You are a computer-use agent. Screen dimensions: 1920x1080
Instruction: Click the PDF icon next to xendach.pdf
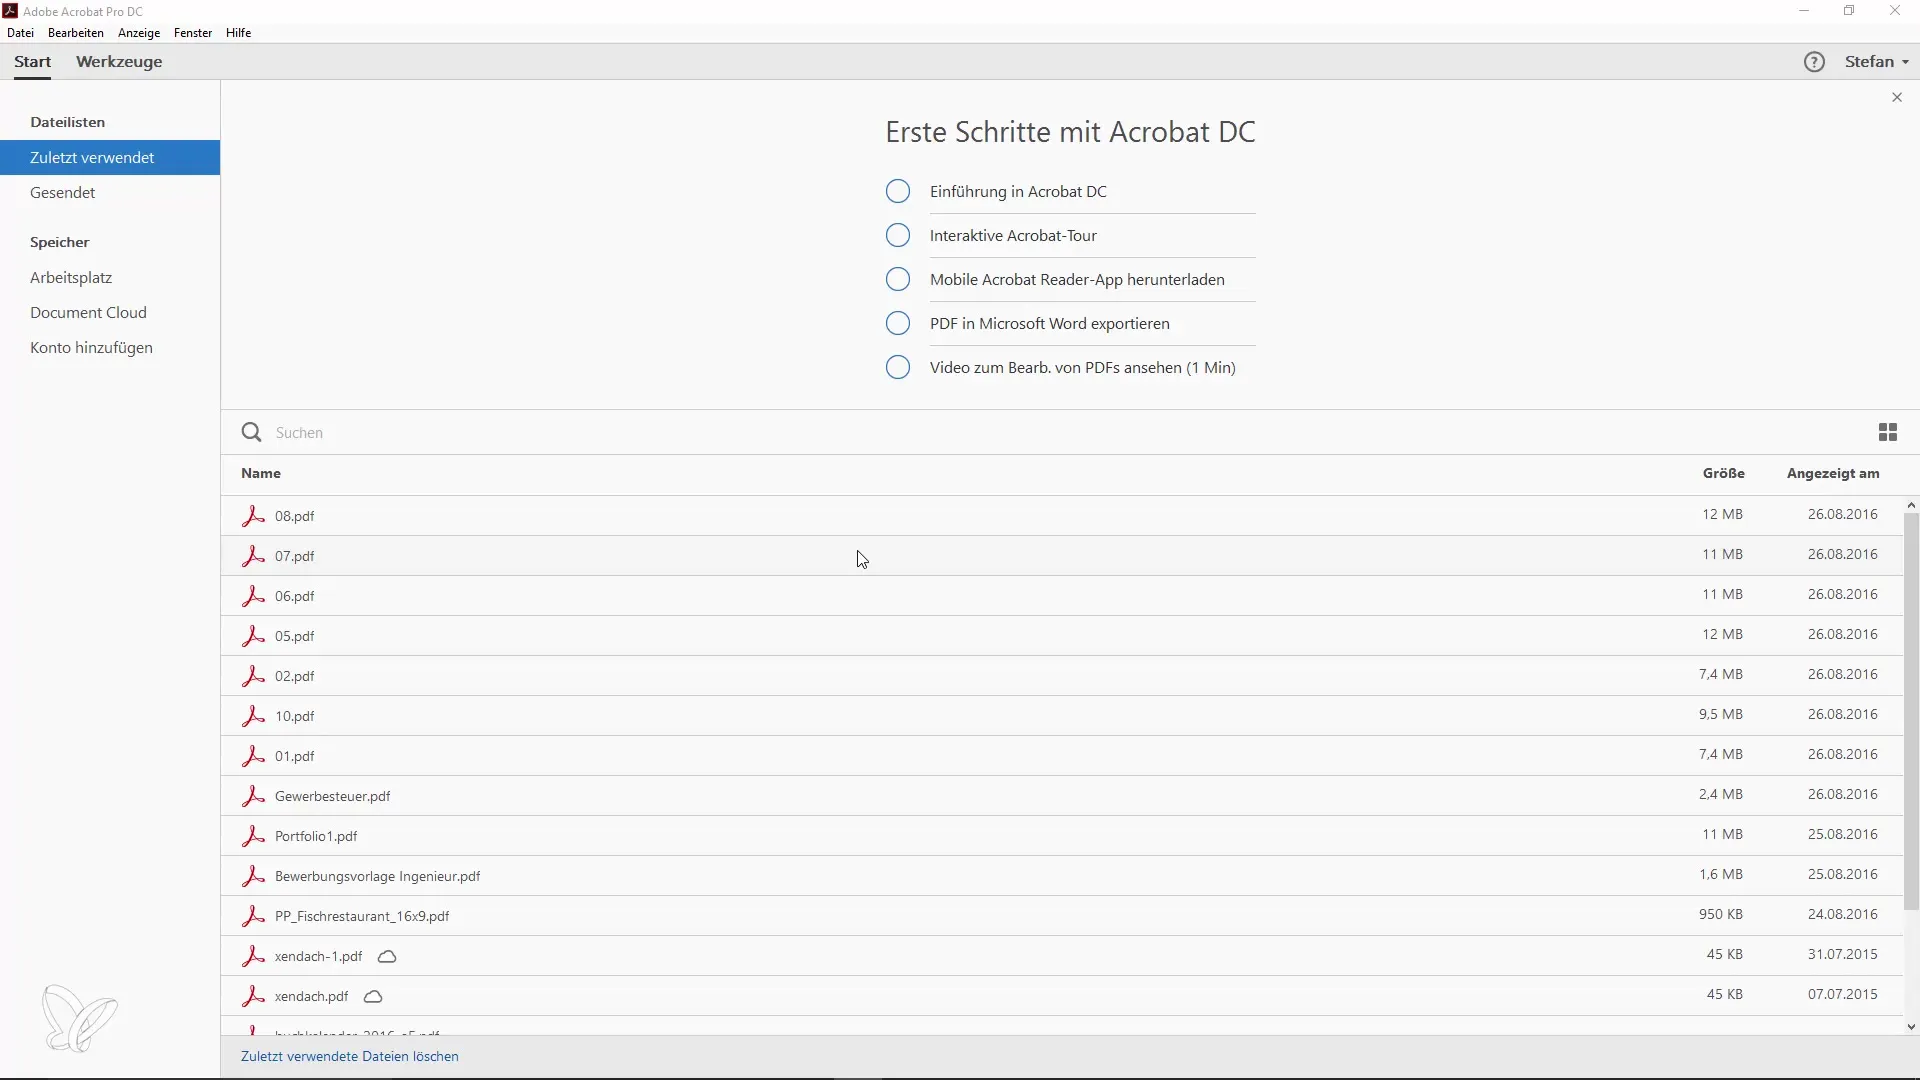pyautogui.click(x=253, y=996)
